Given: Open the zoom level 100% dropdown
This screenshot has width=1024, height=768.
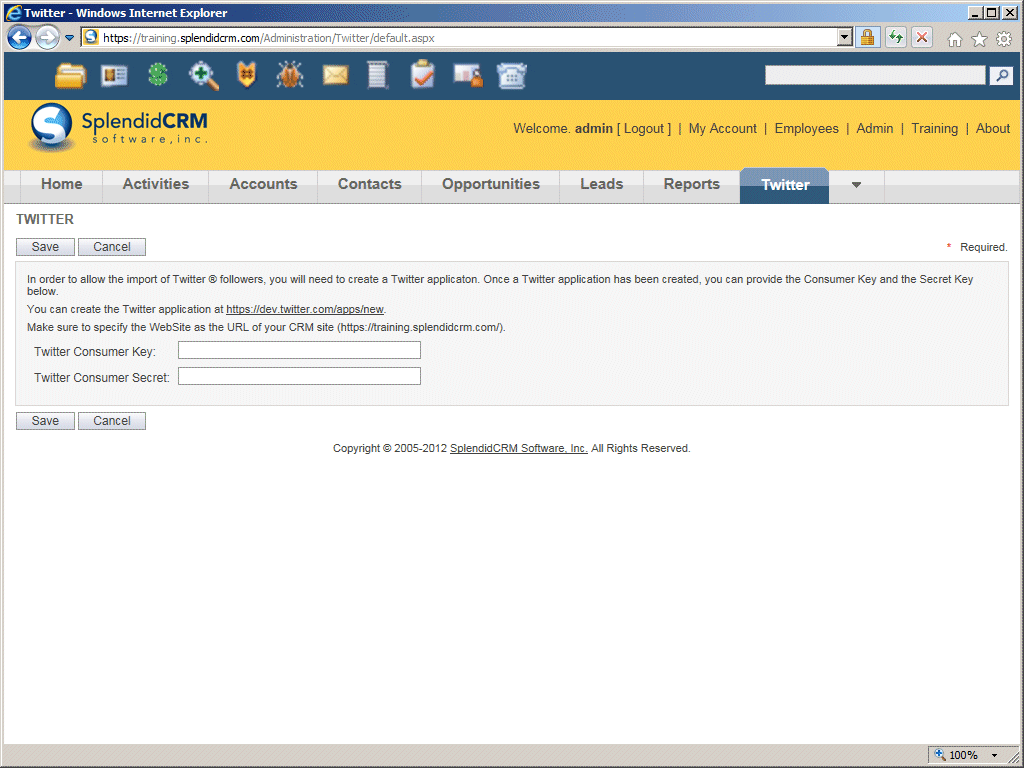Looking at the screenshot, I should click(994, 755).
